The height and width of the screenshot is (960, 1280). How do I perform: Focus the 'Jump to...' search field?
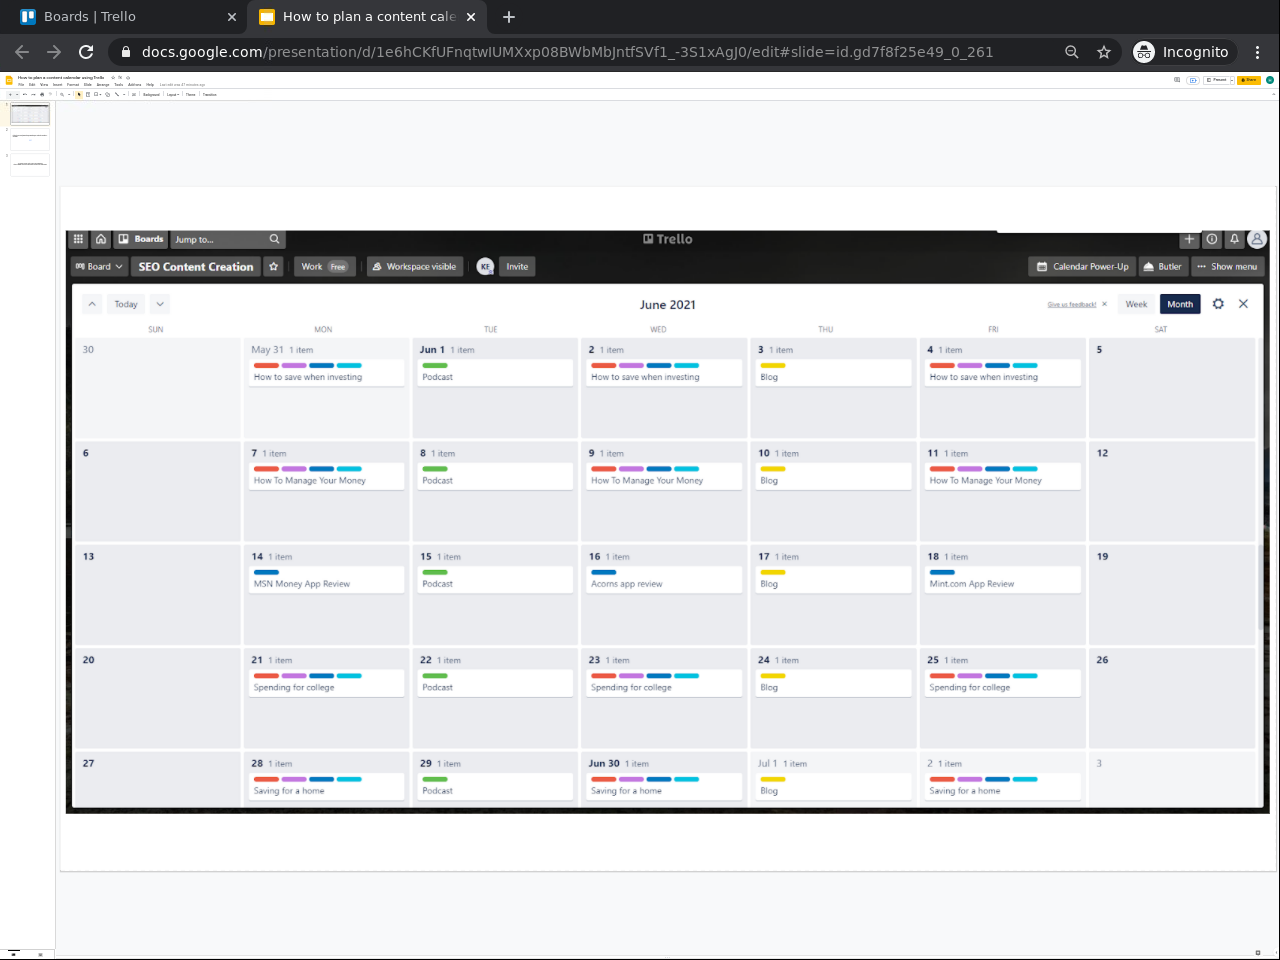coord(227,240)
